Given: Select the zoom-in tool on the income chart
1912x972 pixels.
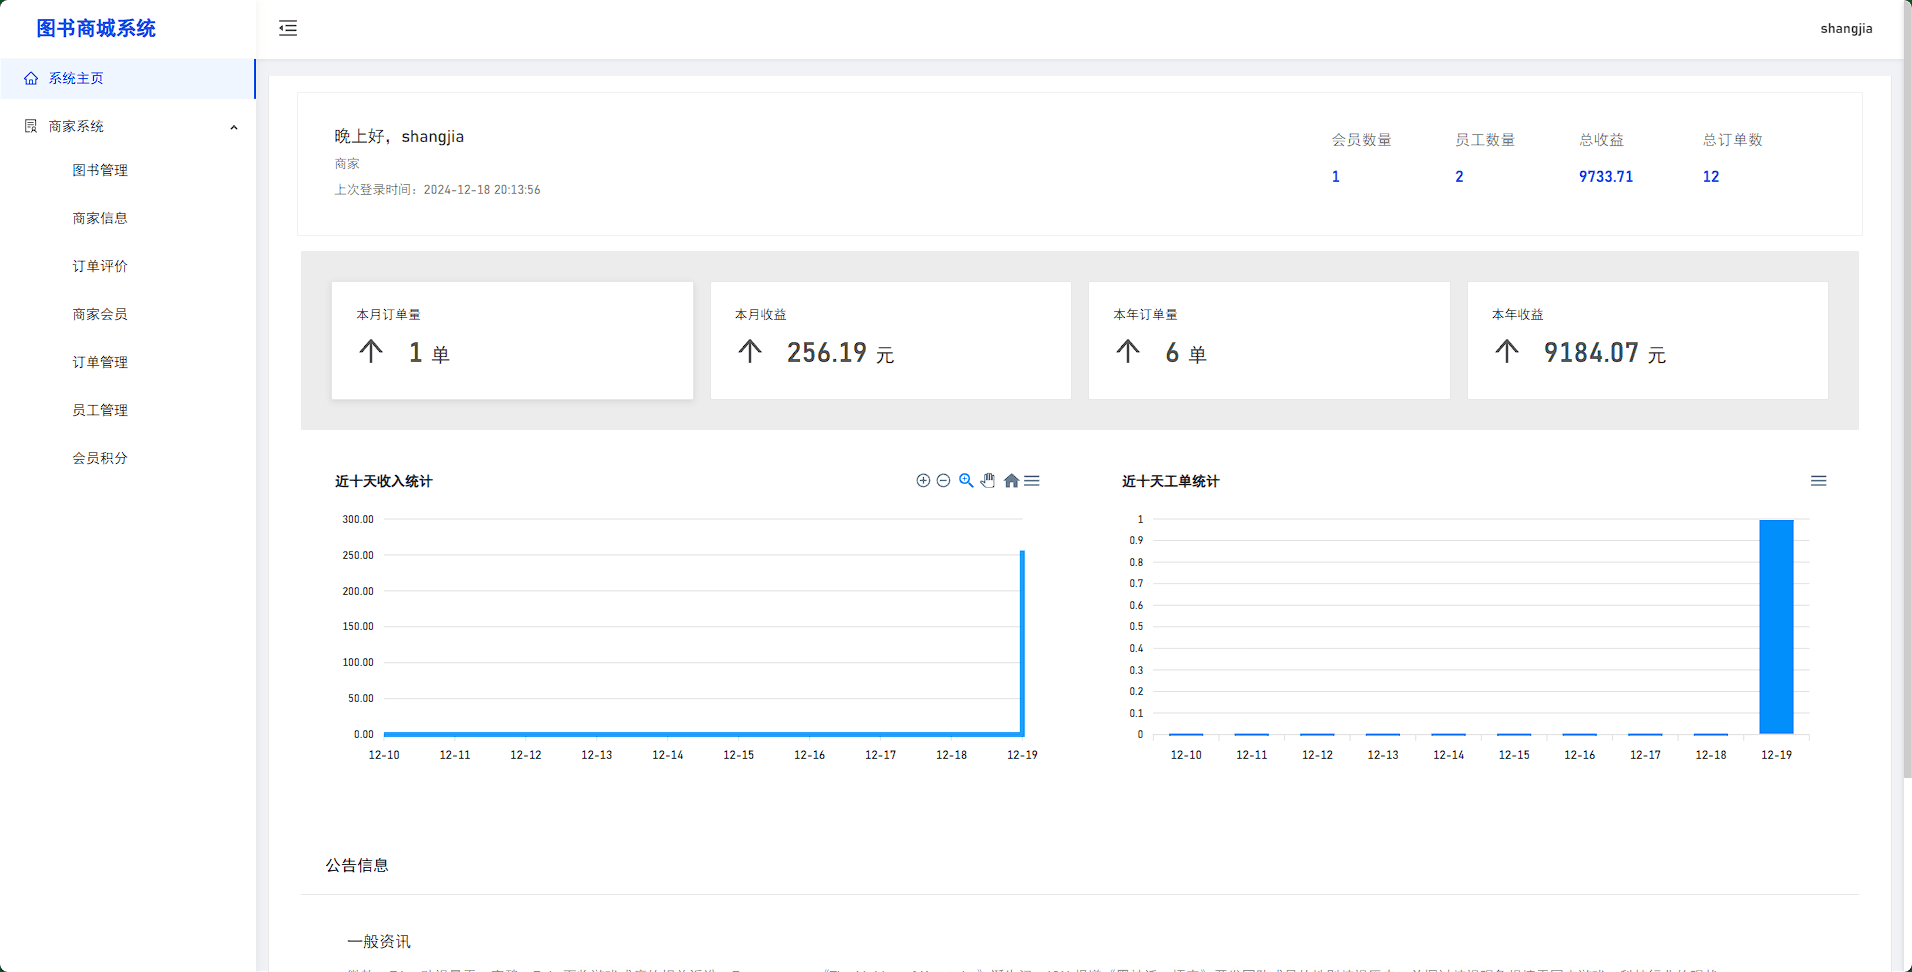Looking at the screenshot, I should (922, 480).
